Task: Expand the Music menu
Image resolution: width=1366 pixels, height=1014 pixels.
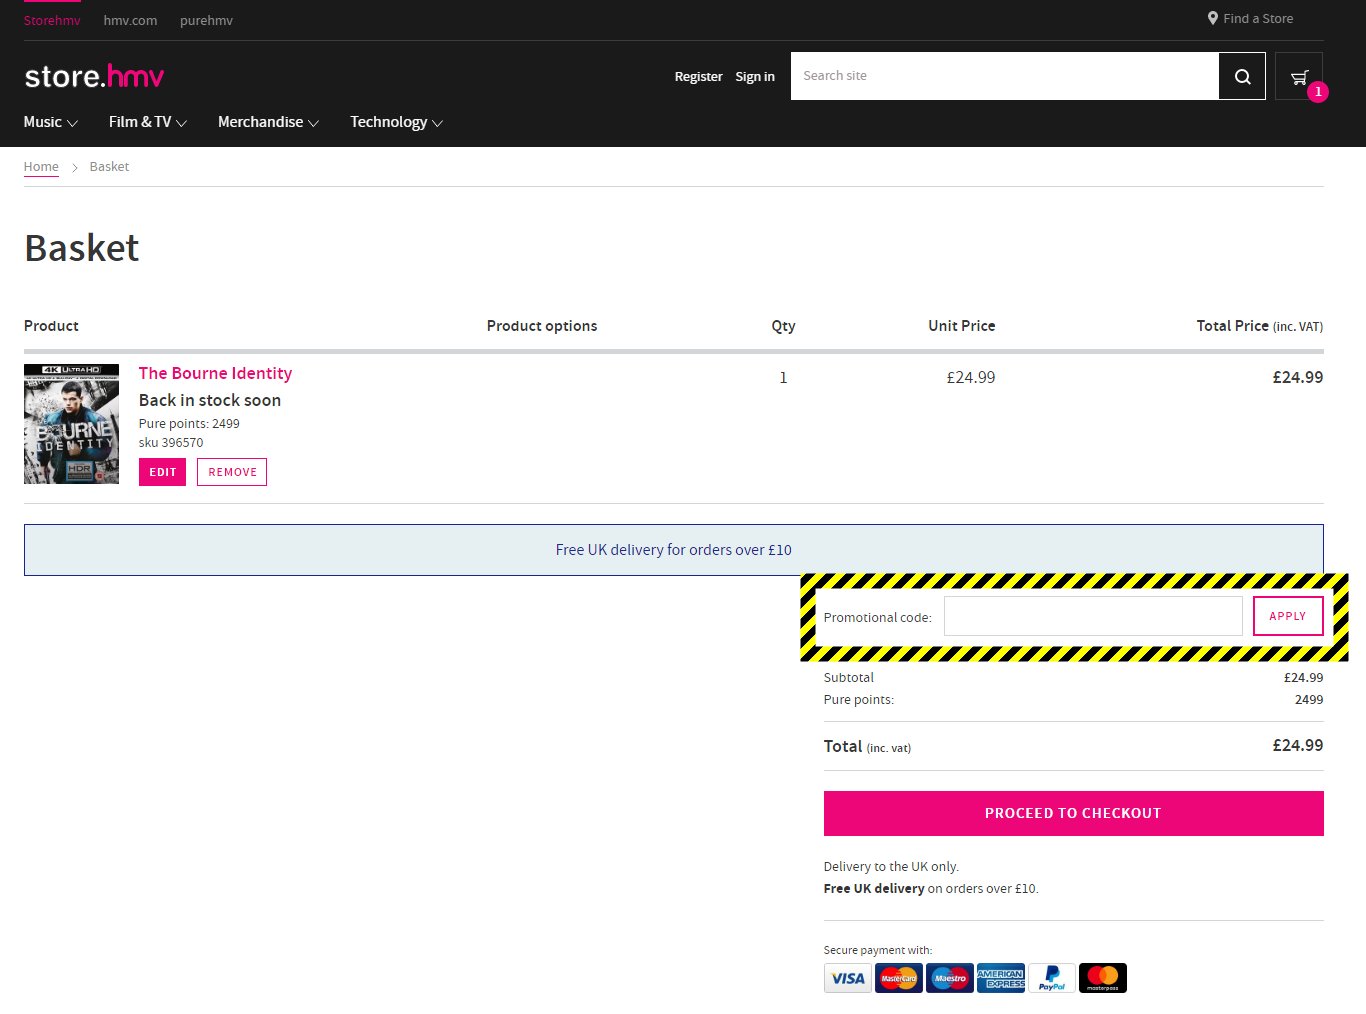Action: pyautogui.click(x=51, y=122)
